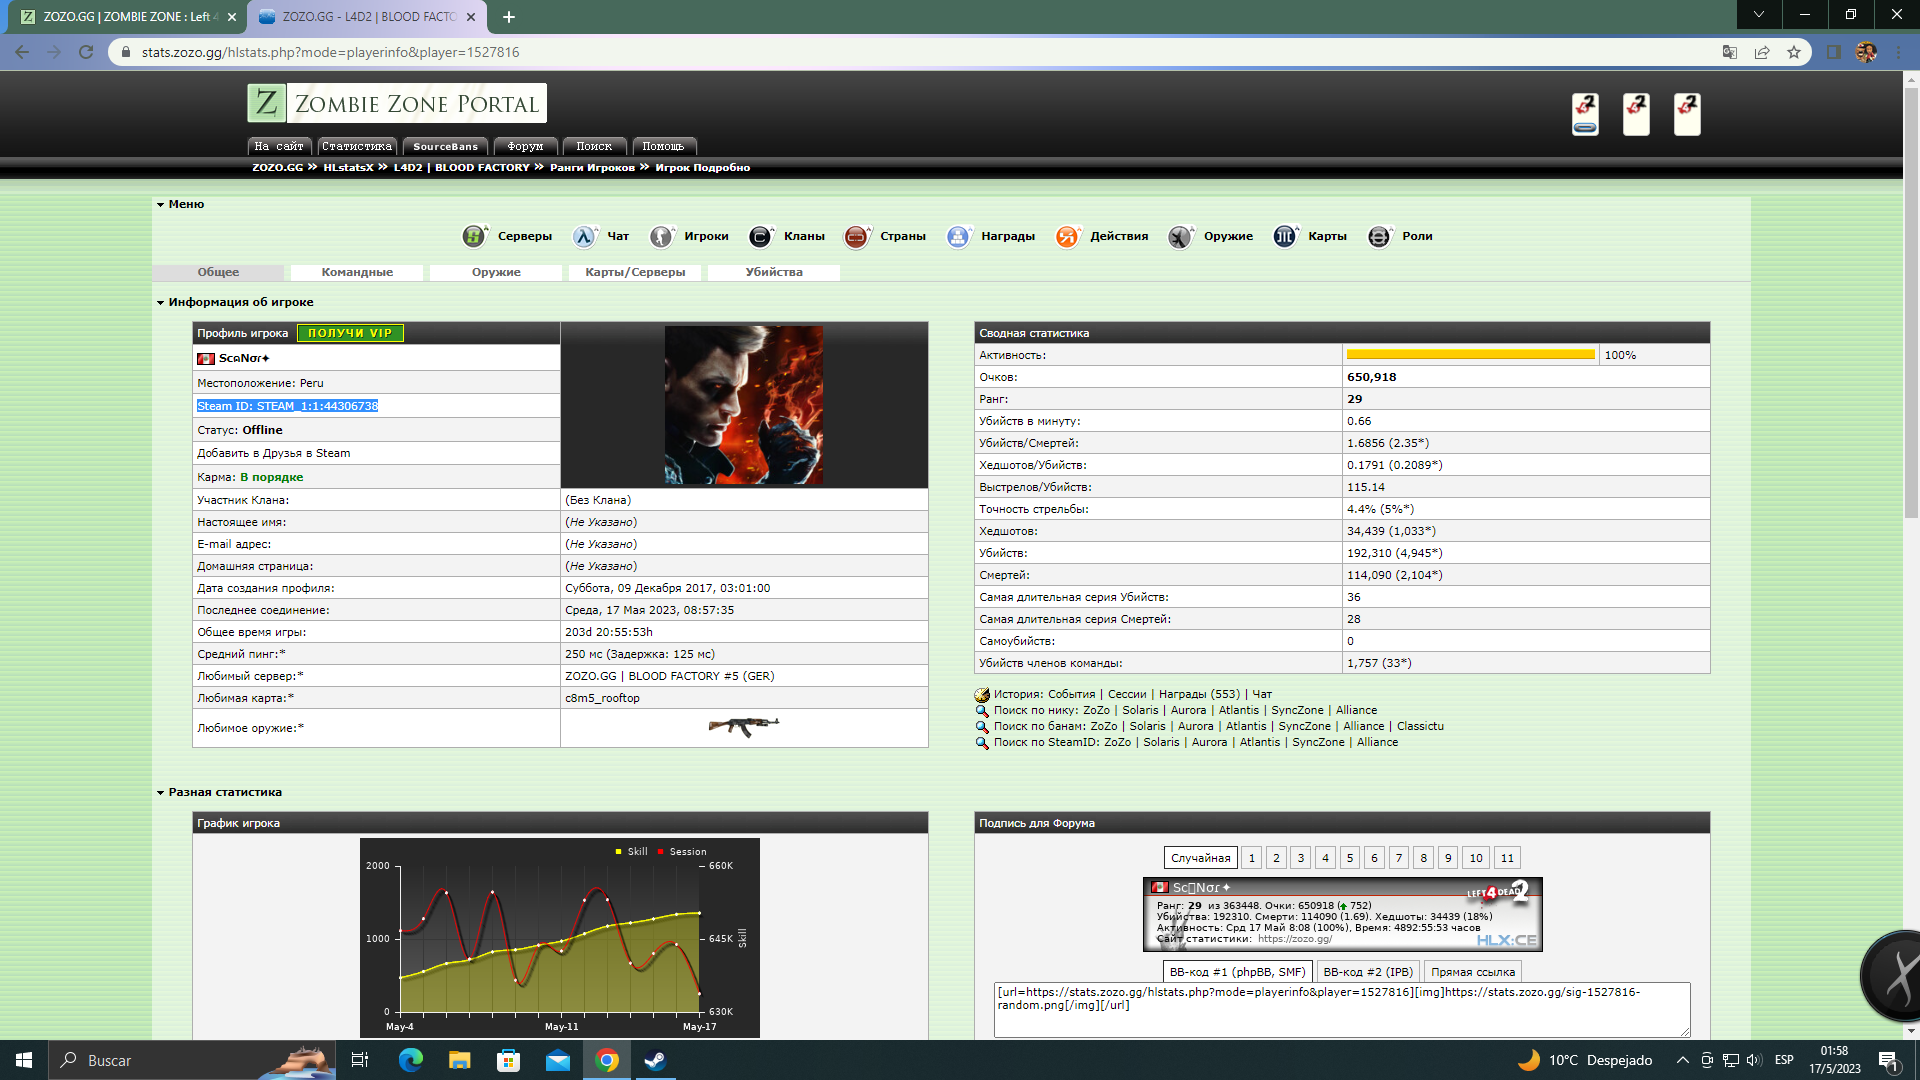Select signature style number 5
The image size is (1920, 1080).
[x=1350, y=858]
